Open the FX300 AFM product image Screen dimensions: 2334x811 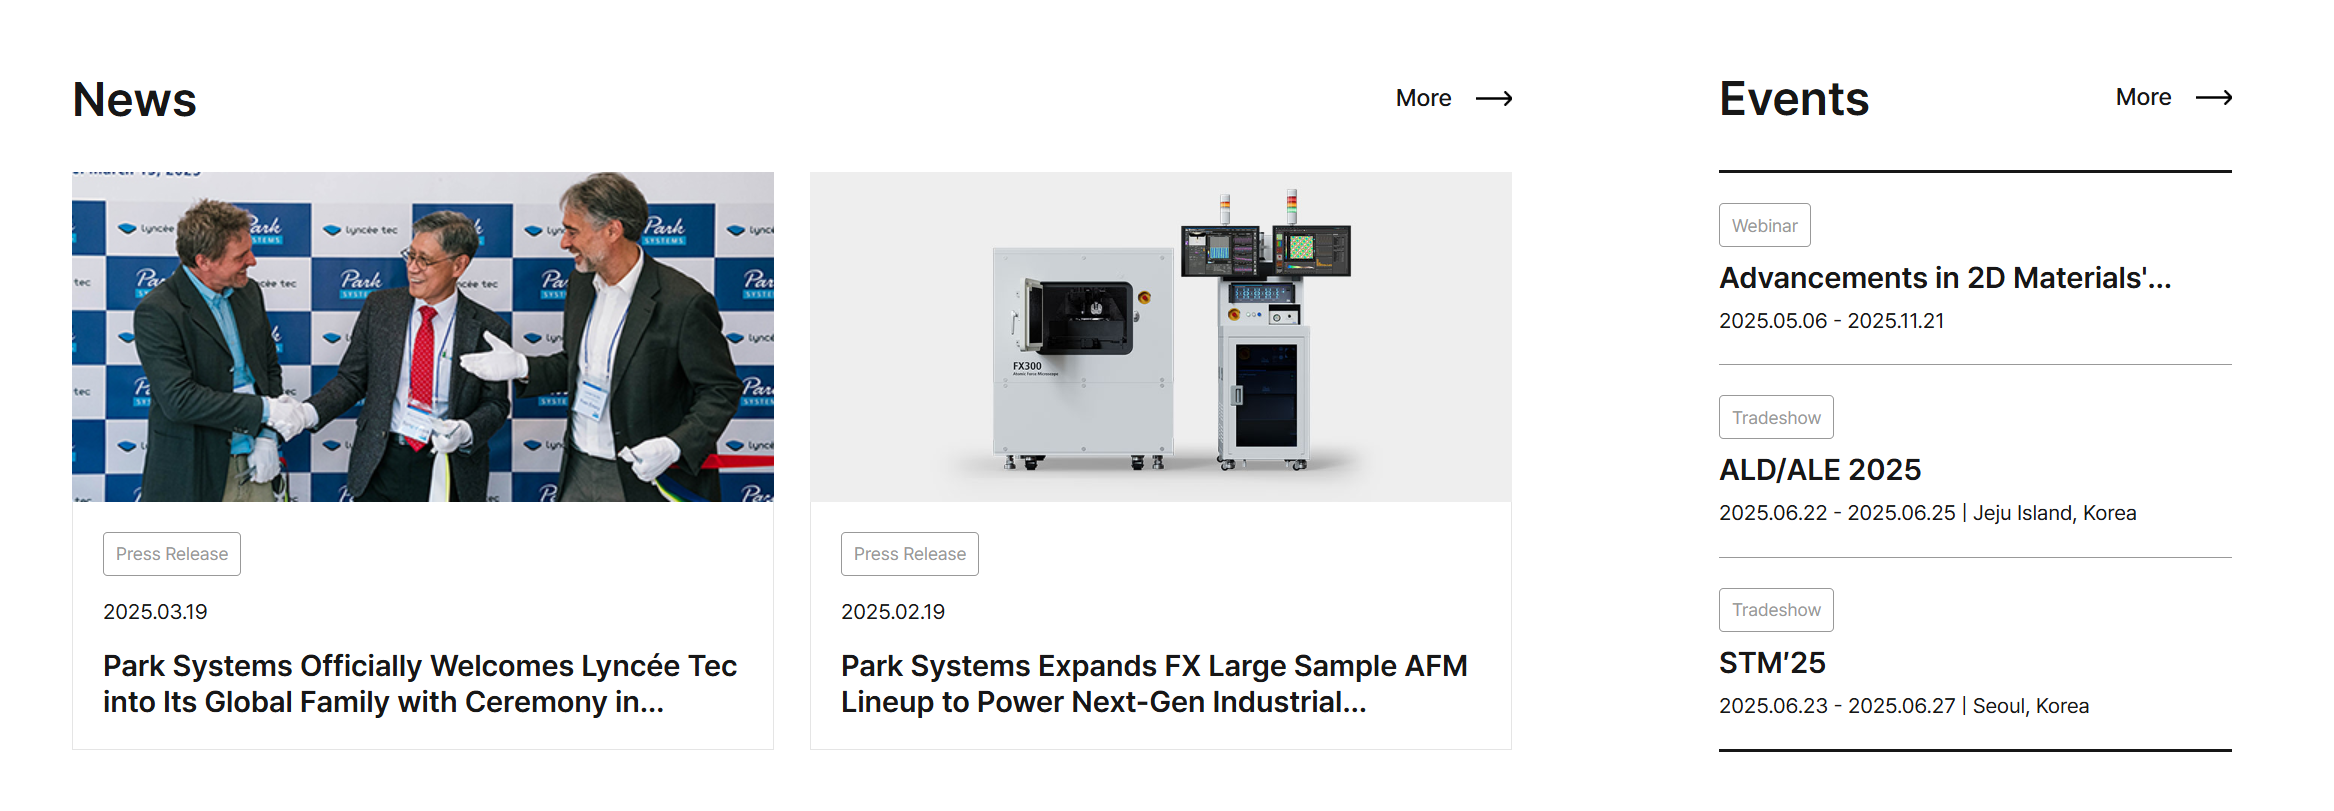coord(1161,337)
